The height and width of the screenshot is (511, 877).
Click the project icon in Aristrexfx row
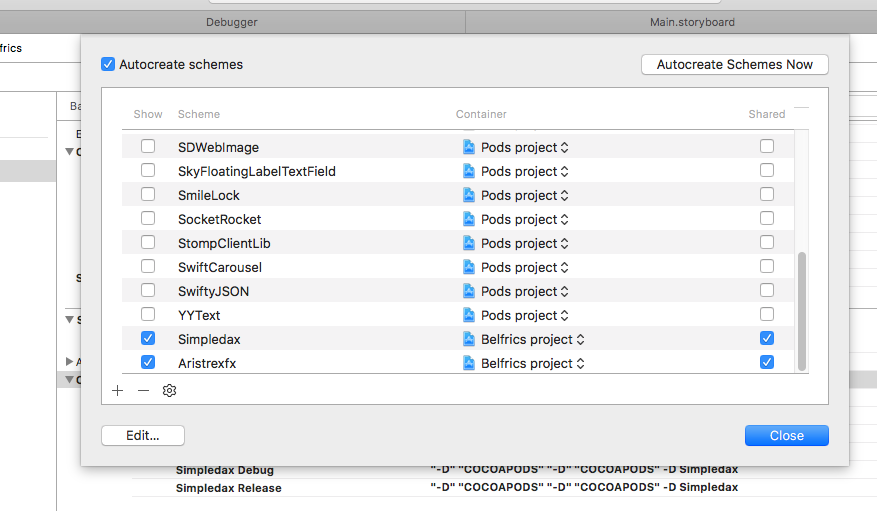pyautogui.click(x=469, y=363)
